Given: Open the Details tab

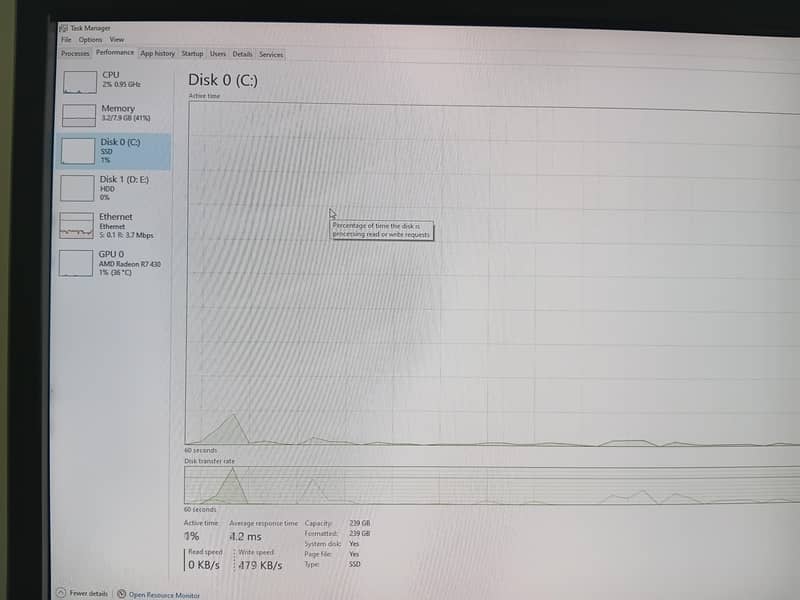Looking at the screenshot, I should (242, 54).
